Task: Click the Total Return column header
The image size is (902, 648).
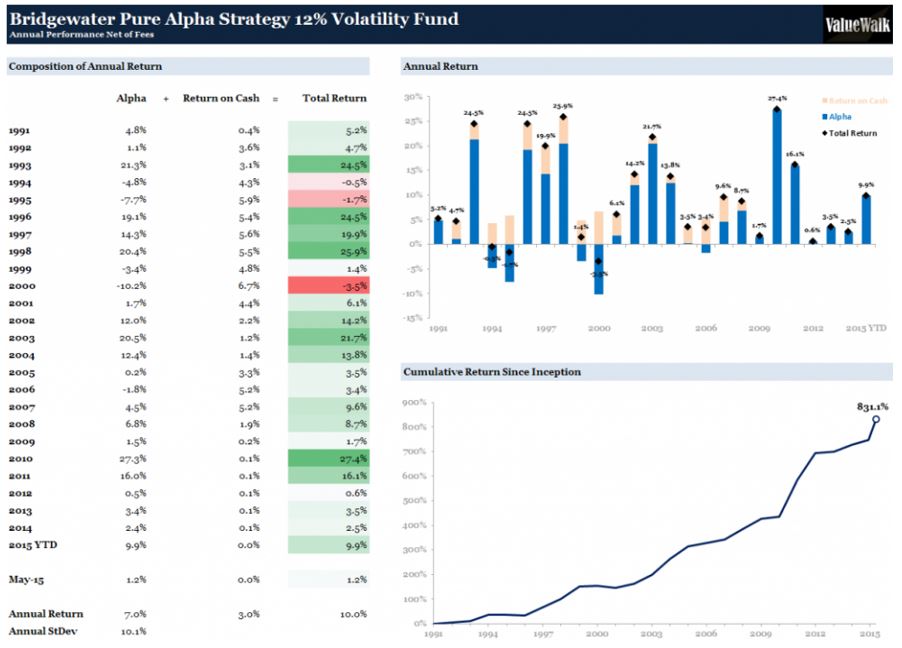Action: (x=334, y=99)
